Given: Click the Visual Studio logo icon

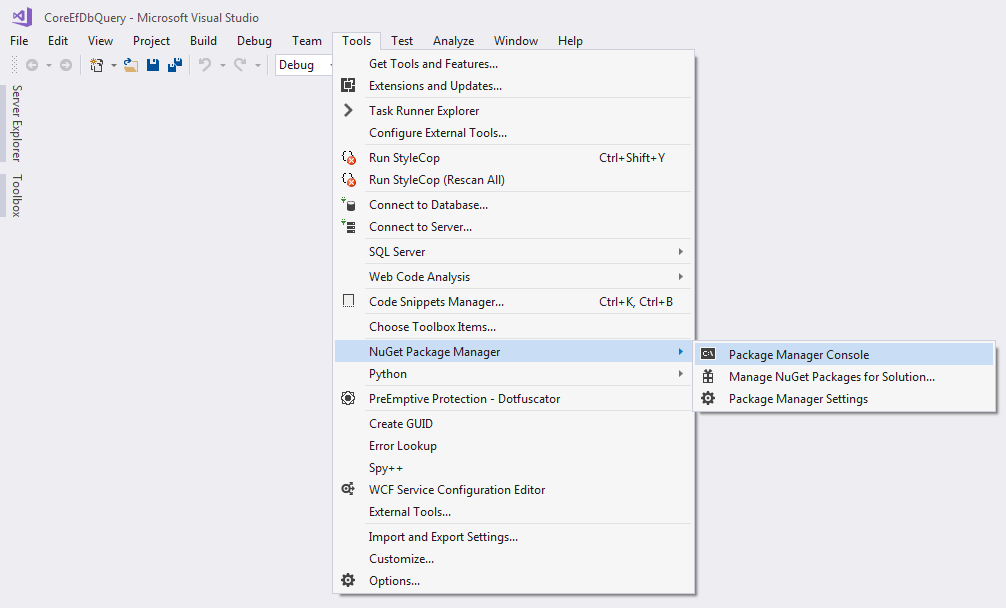Looking at the screenshot, I should [x=22, y=17].
